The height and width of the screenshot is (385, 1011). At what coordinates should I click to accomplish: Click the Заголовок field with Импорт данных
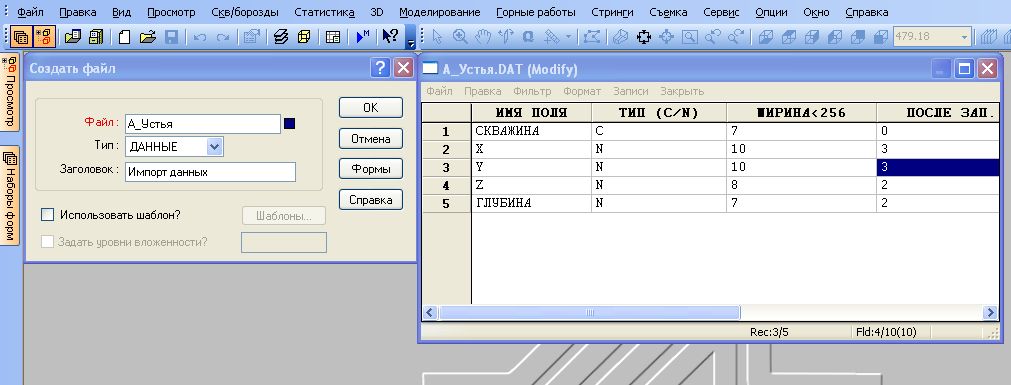[x=210, y=172]
